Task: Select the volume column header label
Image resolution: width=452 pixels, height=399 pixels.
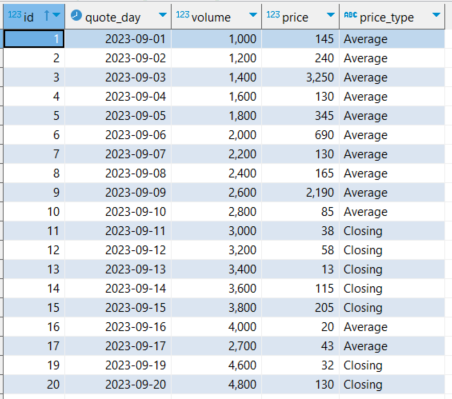Action: [x=211, y=17]
